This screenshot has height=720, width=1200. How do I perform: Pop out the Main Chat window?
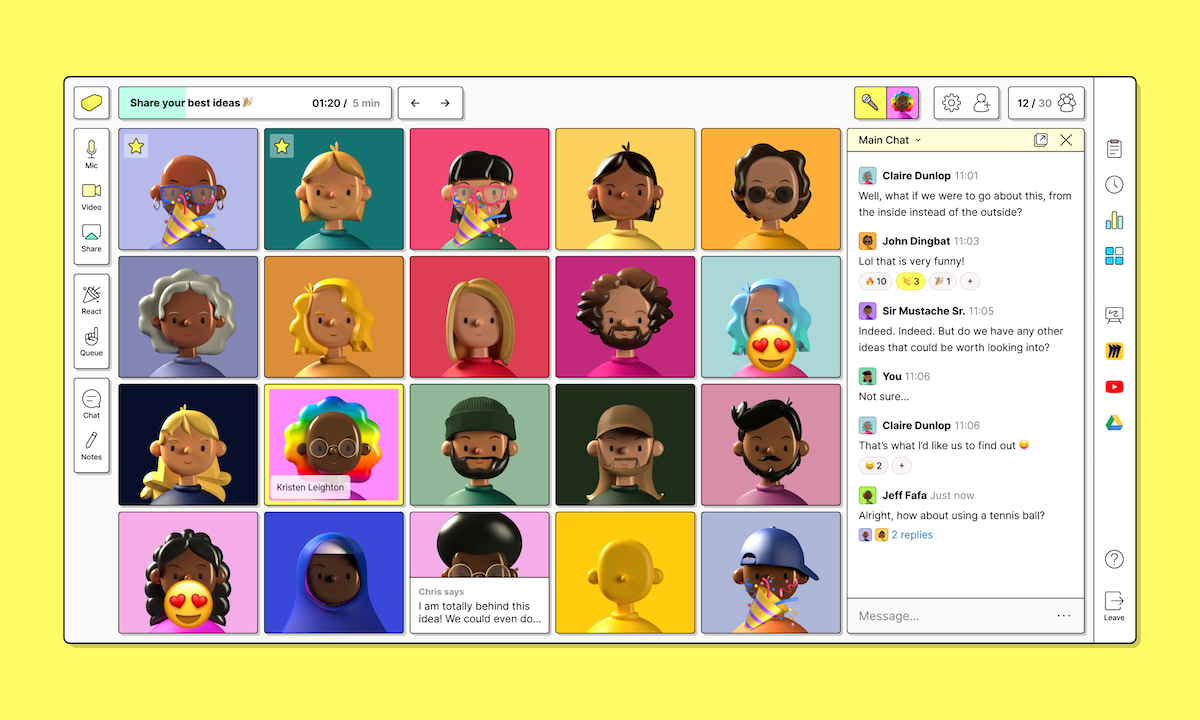(1040, 139)
